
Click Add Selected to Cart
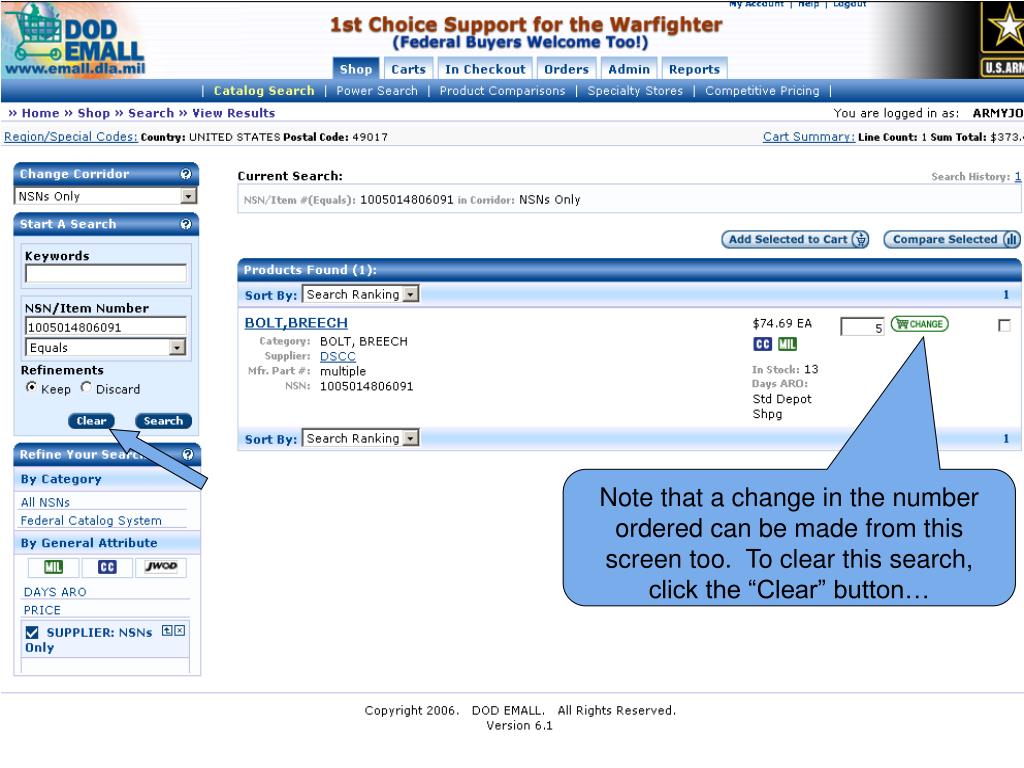[795, 239]
